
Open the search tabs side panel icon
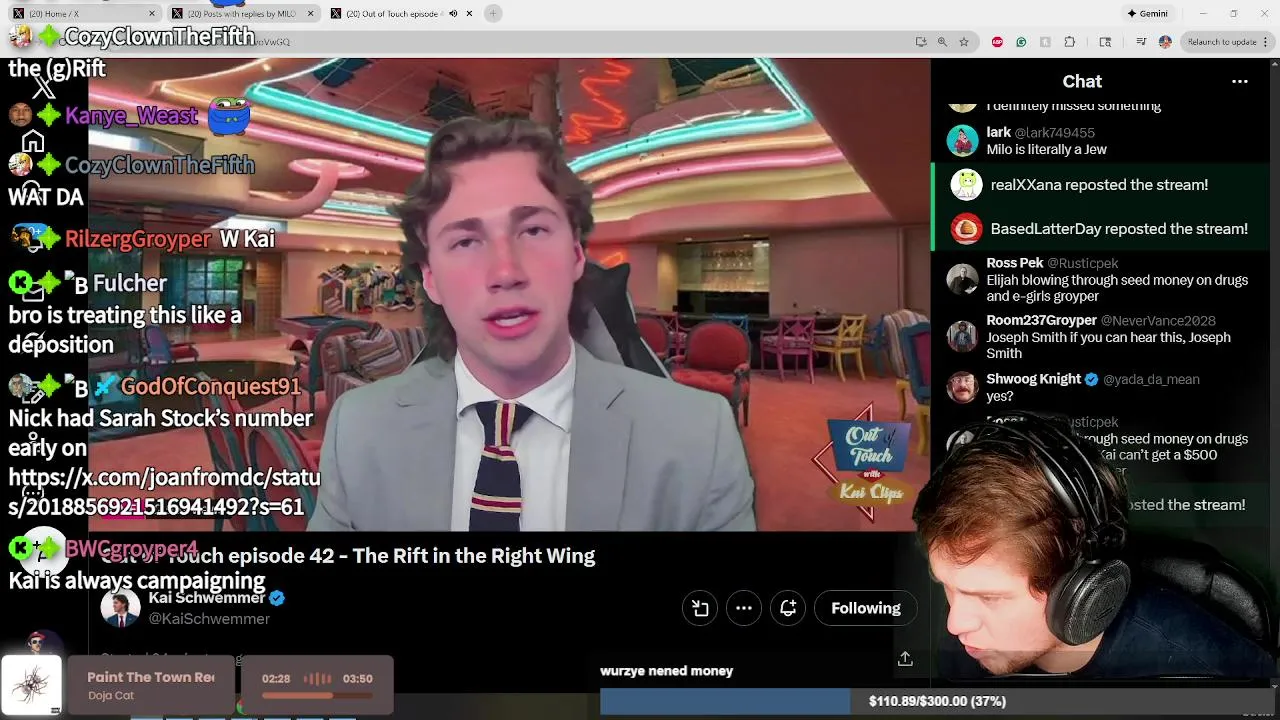(1105, 42)
